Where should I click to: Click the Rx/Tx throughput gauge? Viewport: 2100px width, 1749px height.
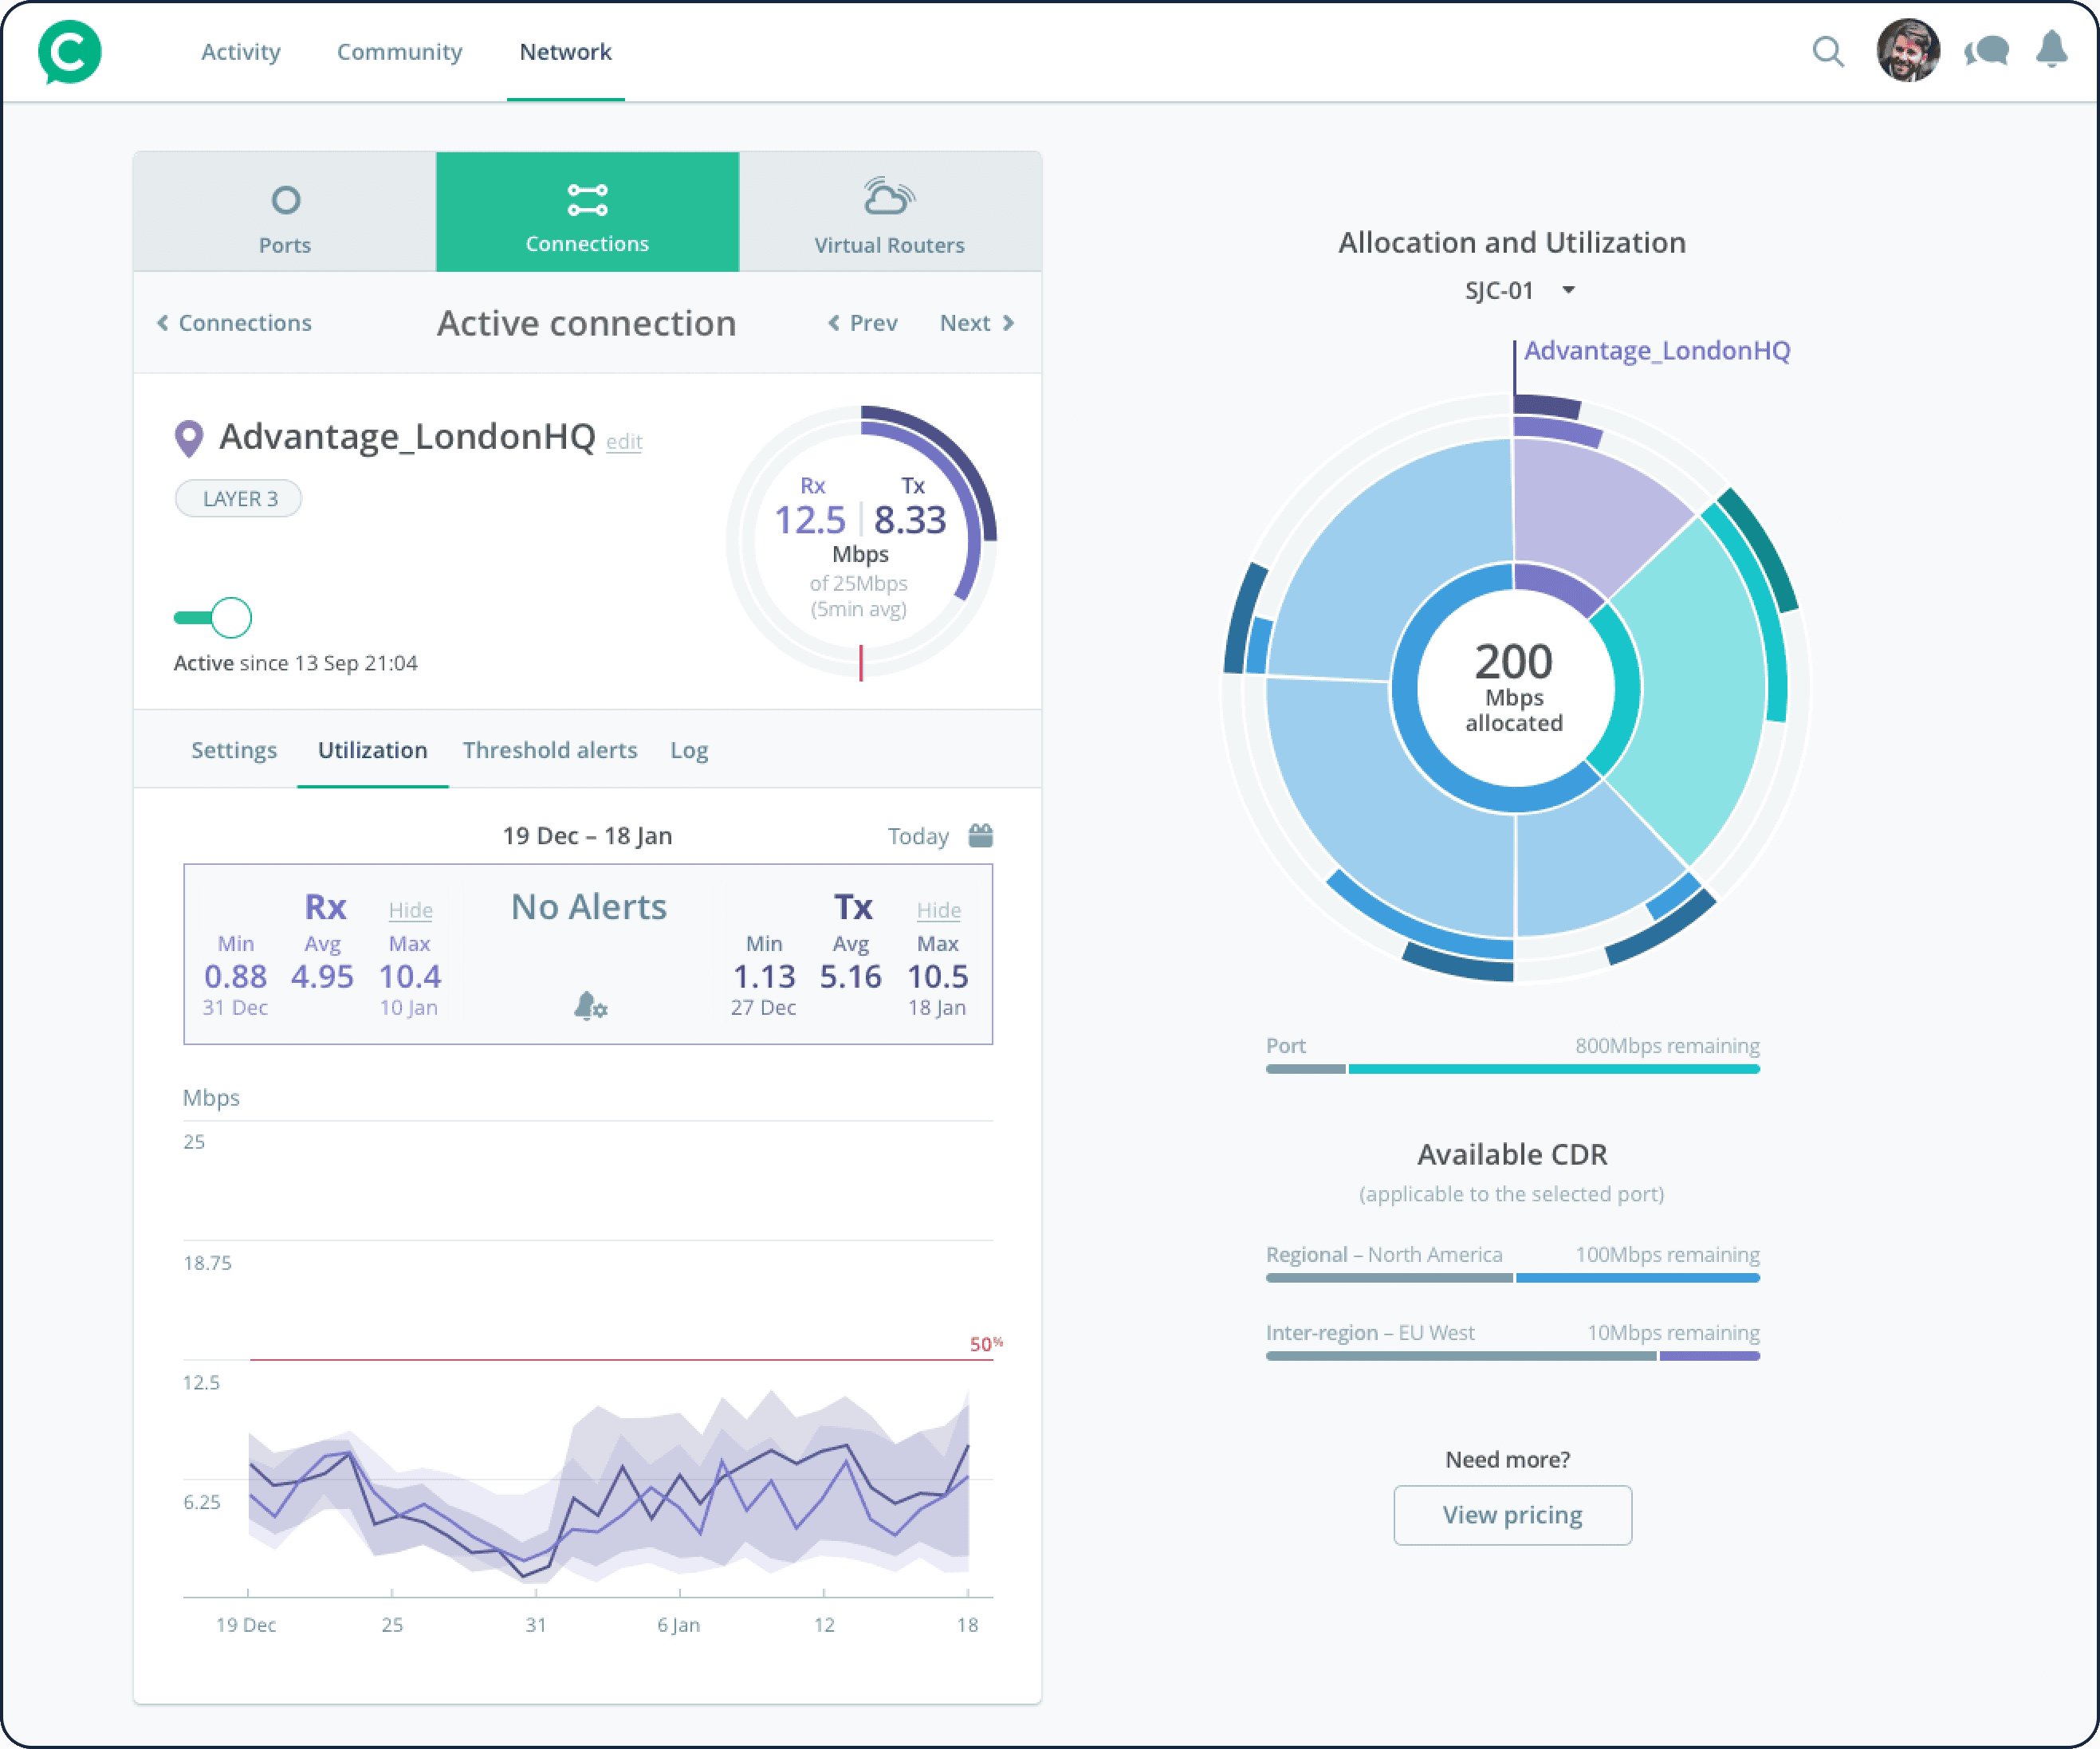[x=861, y=541]
